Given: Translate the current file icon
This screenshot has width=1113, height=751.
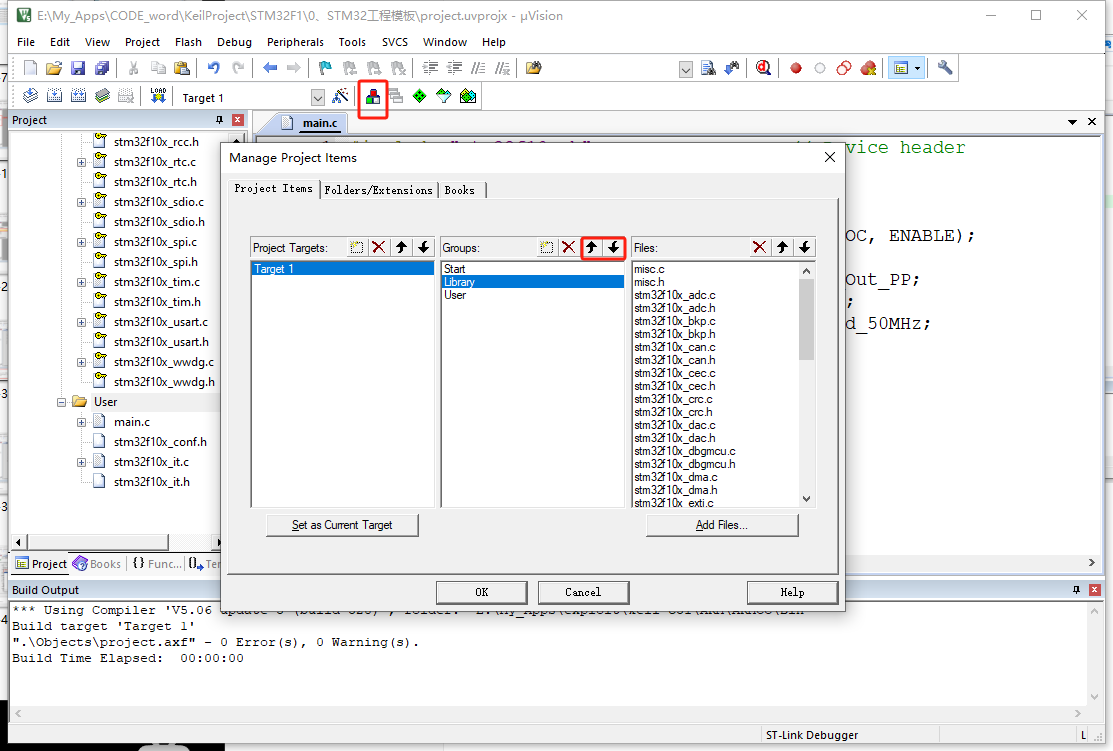Looking at the screenshot, I should (31, 96).
